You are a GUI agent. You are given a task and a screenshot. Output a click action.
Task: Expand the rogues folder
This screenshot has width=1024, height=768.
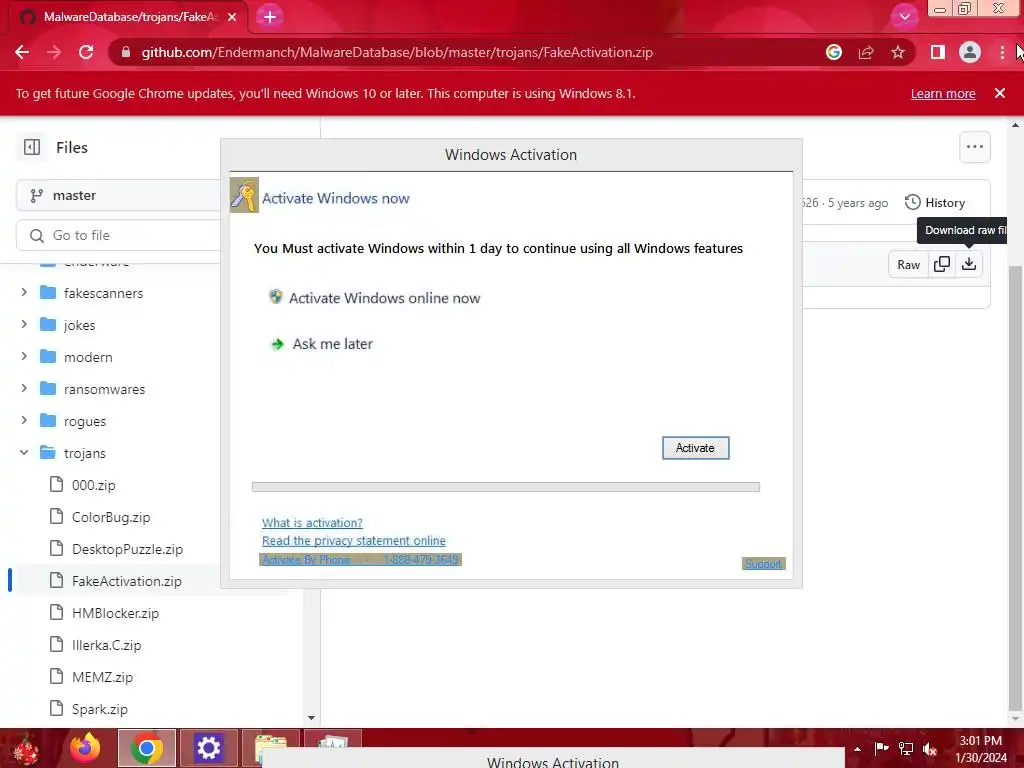coord(24,421)
